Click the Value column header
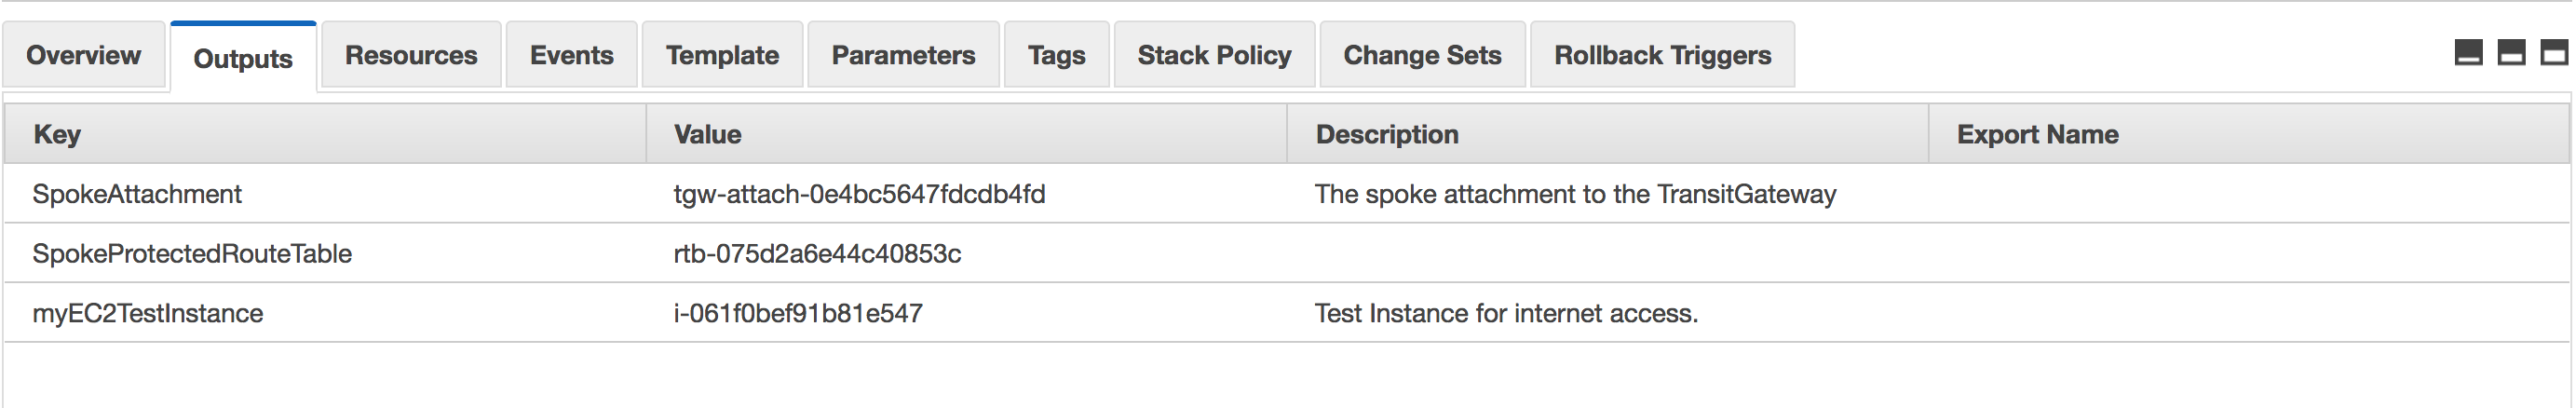Screen dimensions: 2576x408 pyautogui.click(x=707, y=134)
